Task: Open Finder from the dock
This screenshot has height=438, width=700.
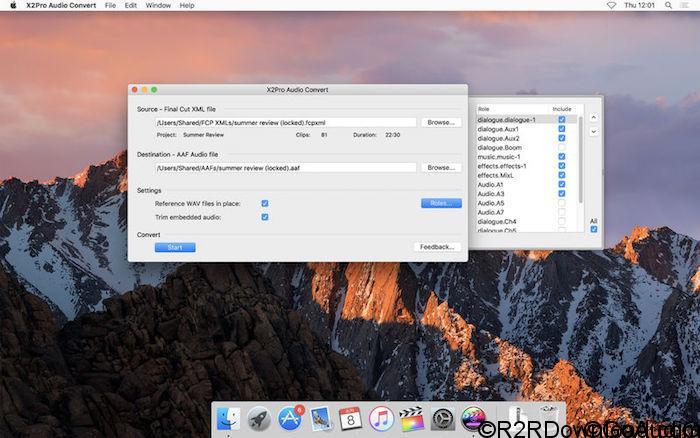Action: point(228,419)
